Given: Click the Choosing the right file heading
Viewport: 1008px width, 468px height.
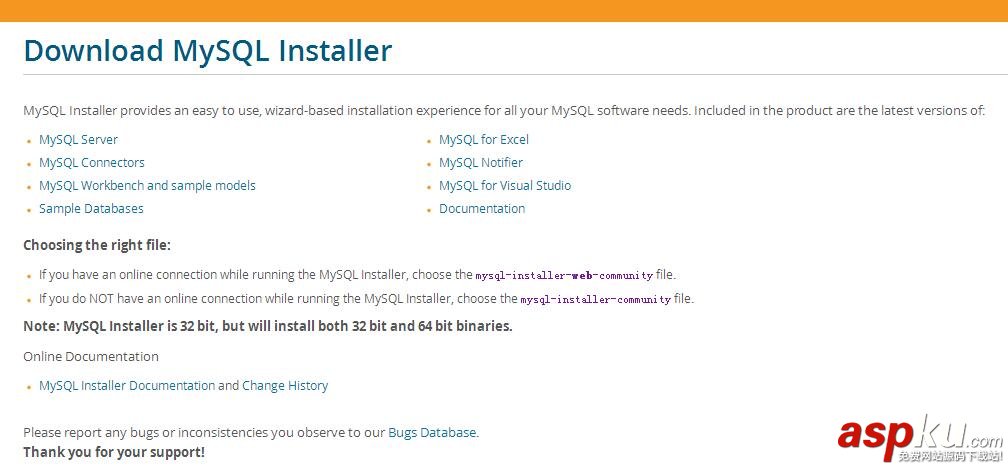Looking at the screenshot, I should click(97, 245).
